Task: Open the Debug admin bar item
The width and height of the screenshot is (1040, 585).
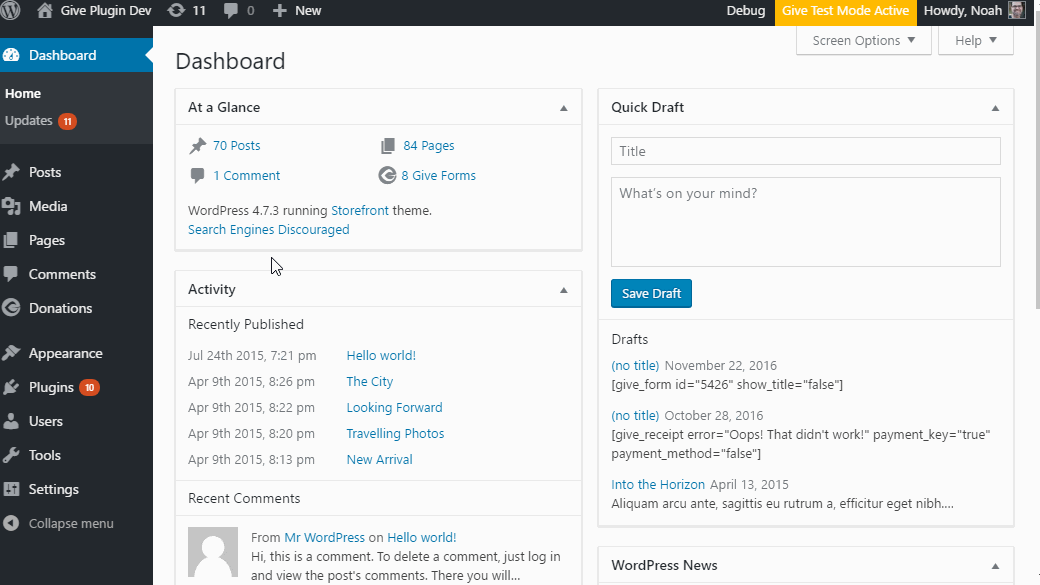Action: pos(746,11)
